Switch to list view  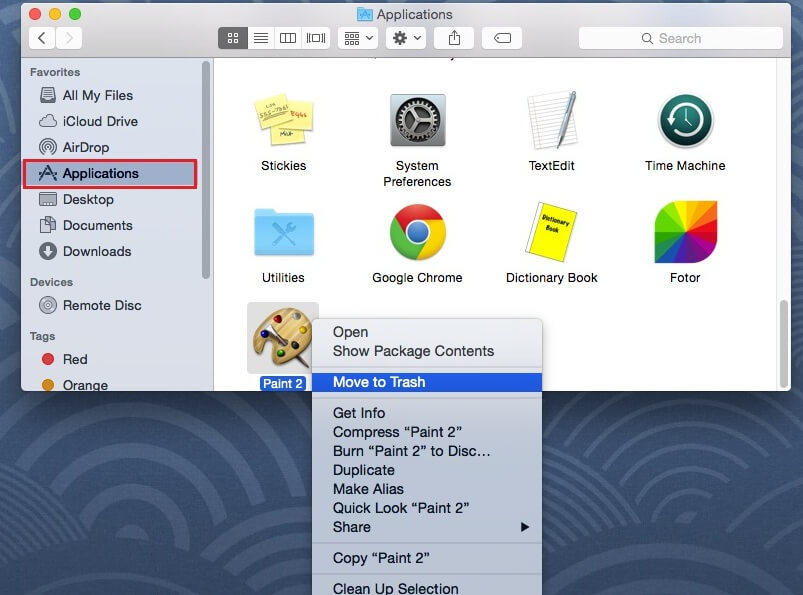tap(260, 38)
